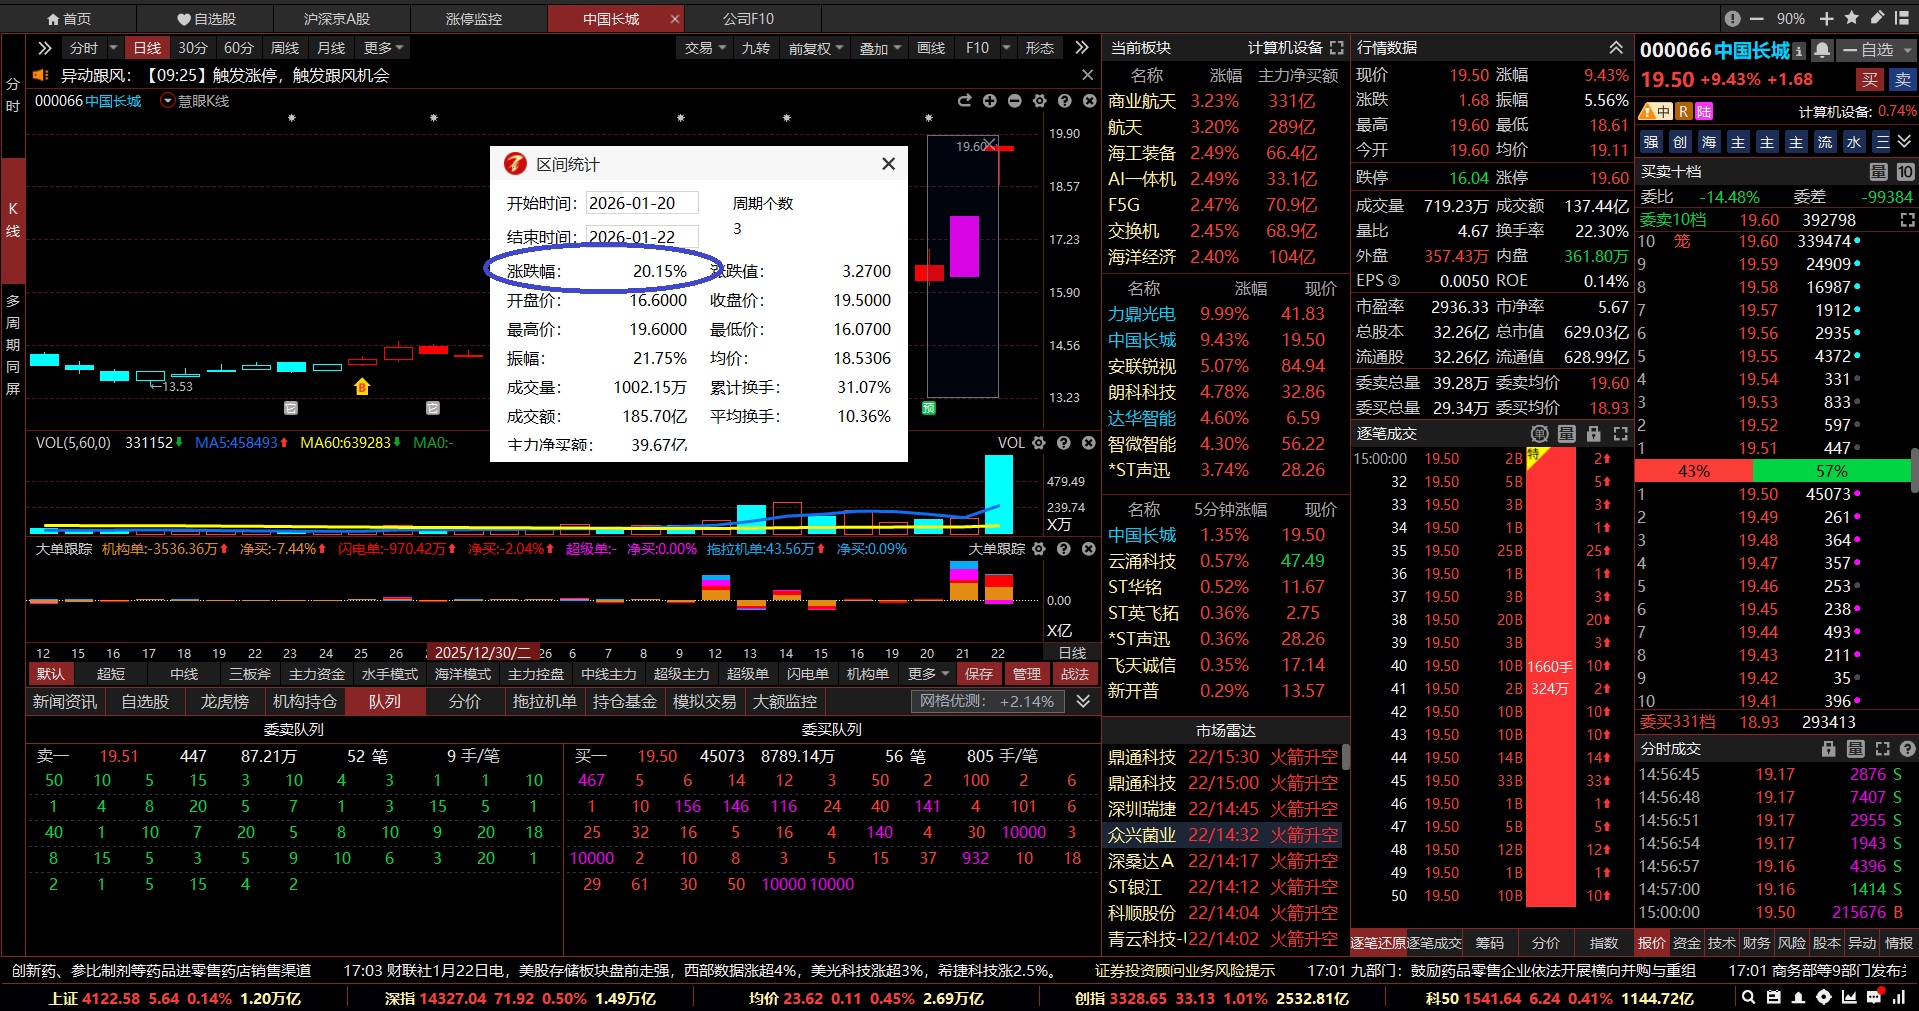The image size is (1919, 1011).
Task: Click the stock price alert bell icon
Action: pos(1822,50)
